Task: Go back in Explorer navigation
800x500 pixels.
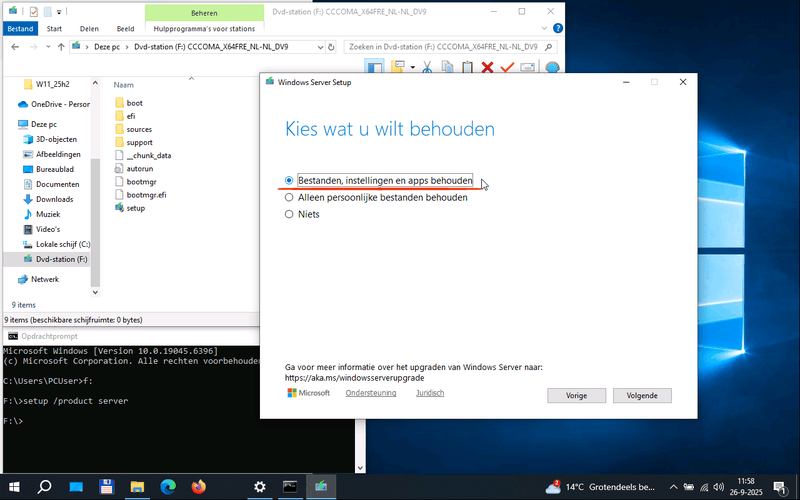Action: (15, 47)
